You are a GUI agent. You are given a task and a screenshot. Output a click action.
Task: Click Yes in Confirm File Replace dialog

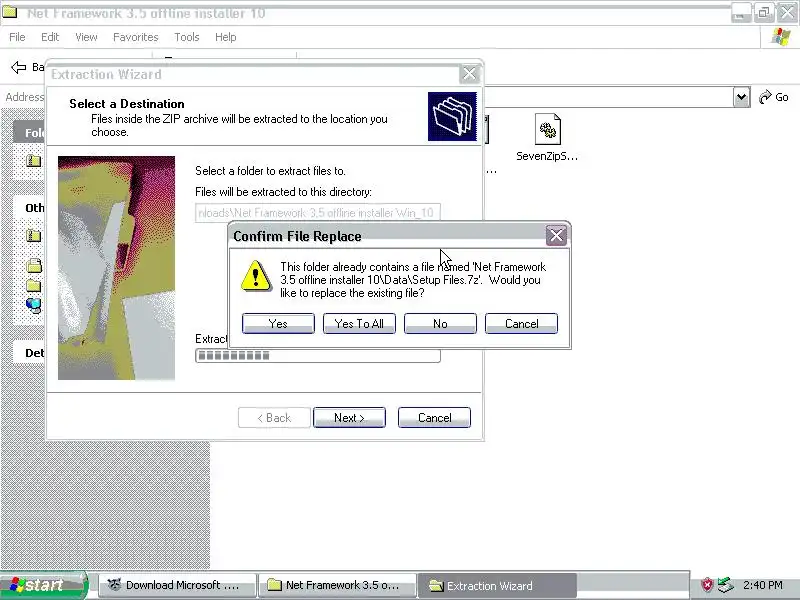(x=278, y=323)
